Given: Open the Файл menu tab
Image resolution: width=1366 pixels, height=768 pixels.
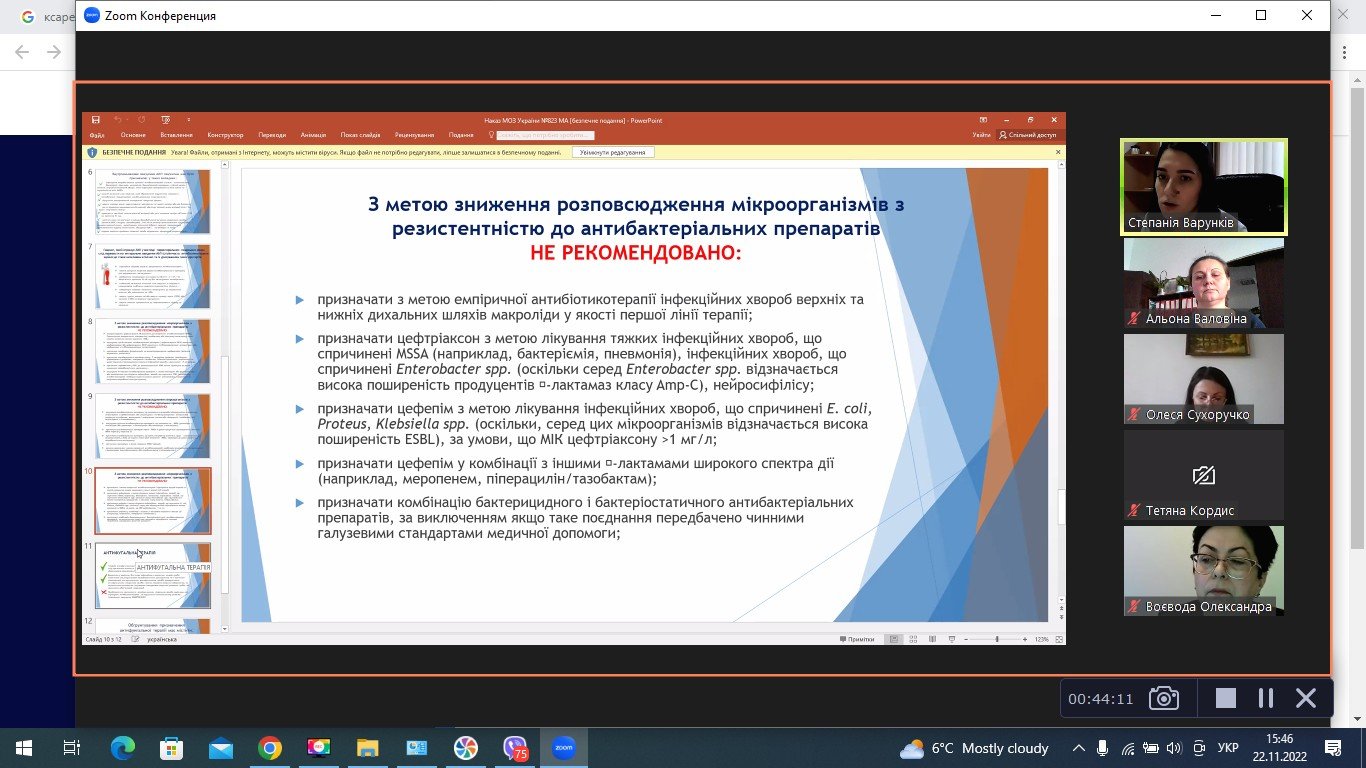Looking at the screenshot, I should (97, 135).
